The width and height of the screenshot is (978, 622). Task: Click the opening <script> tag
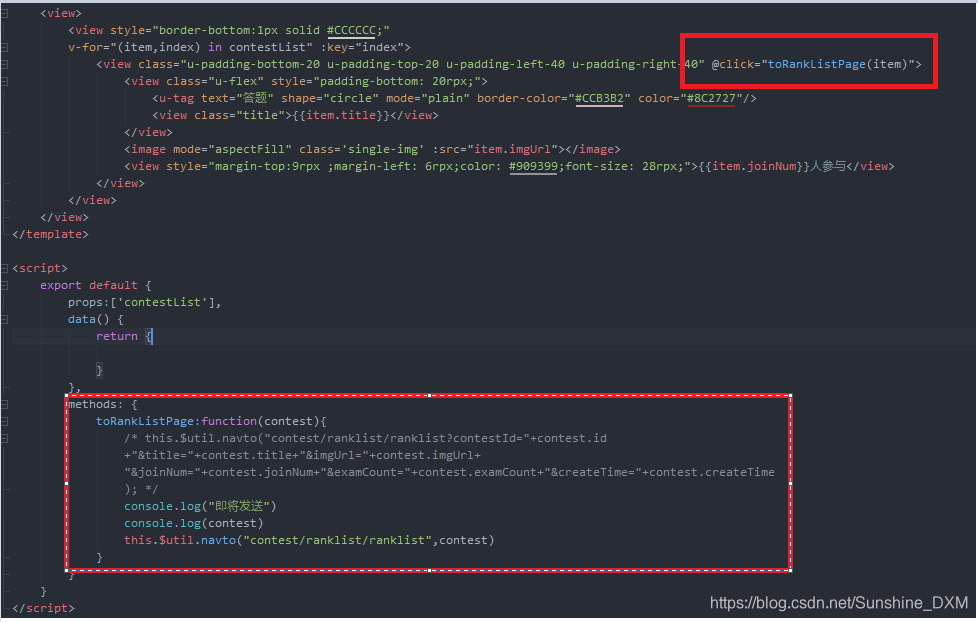pyautogui.click(x=40, y=268)
